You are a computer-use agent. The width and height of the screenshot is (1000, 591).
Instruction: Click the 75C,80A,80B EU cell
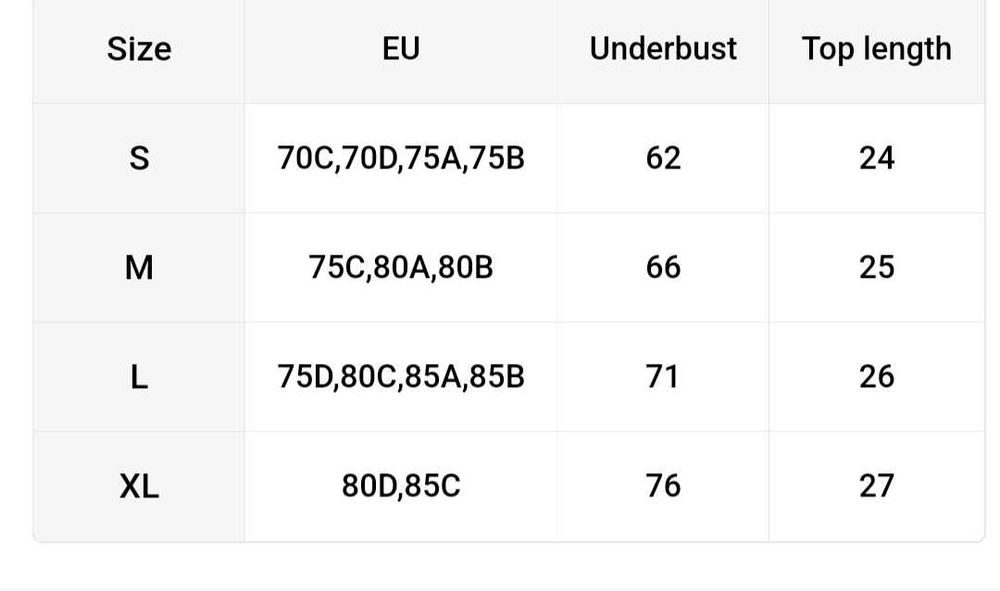401,267
